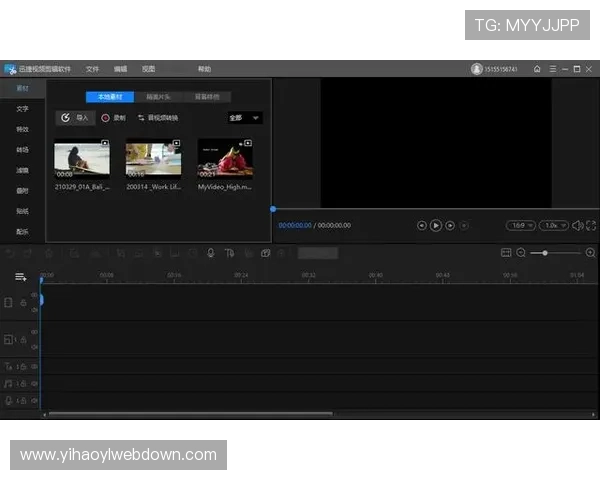600x480 pixels.
Task: Toggle lock on the text track
Action: coord(24,367)
